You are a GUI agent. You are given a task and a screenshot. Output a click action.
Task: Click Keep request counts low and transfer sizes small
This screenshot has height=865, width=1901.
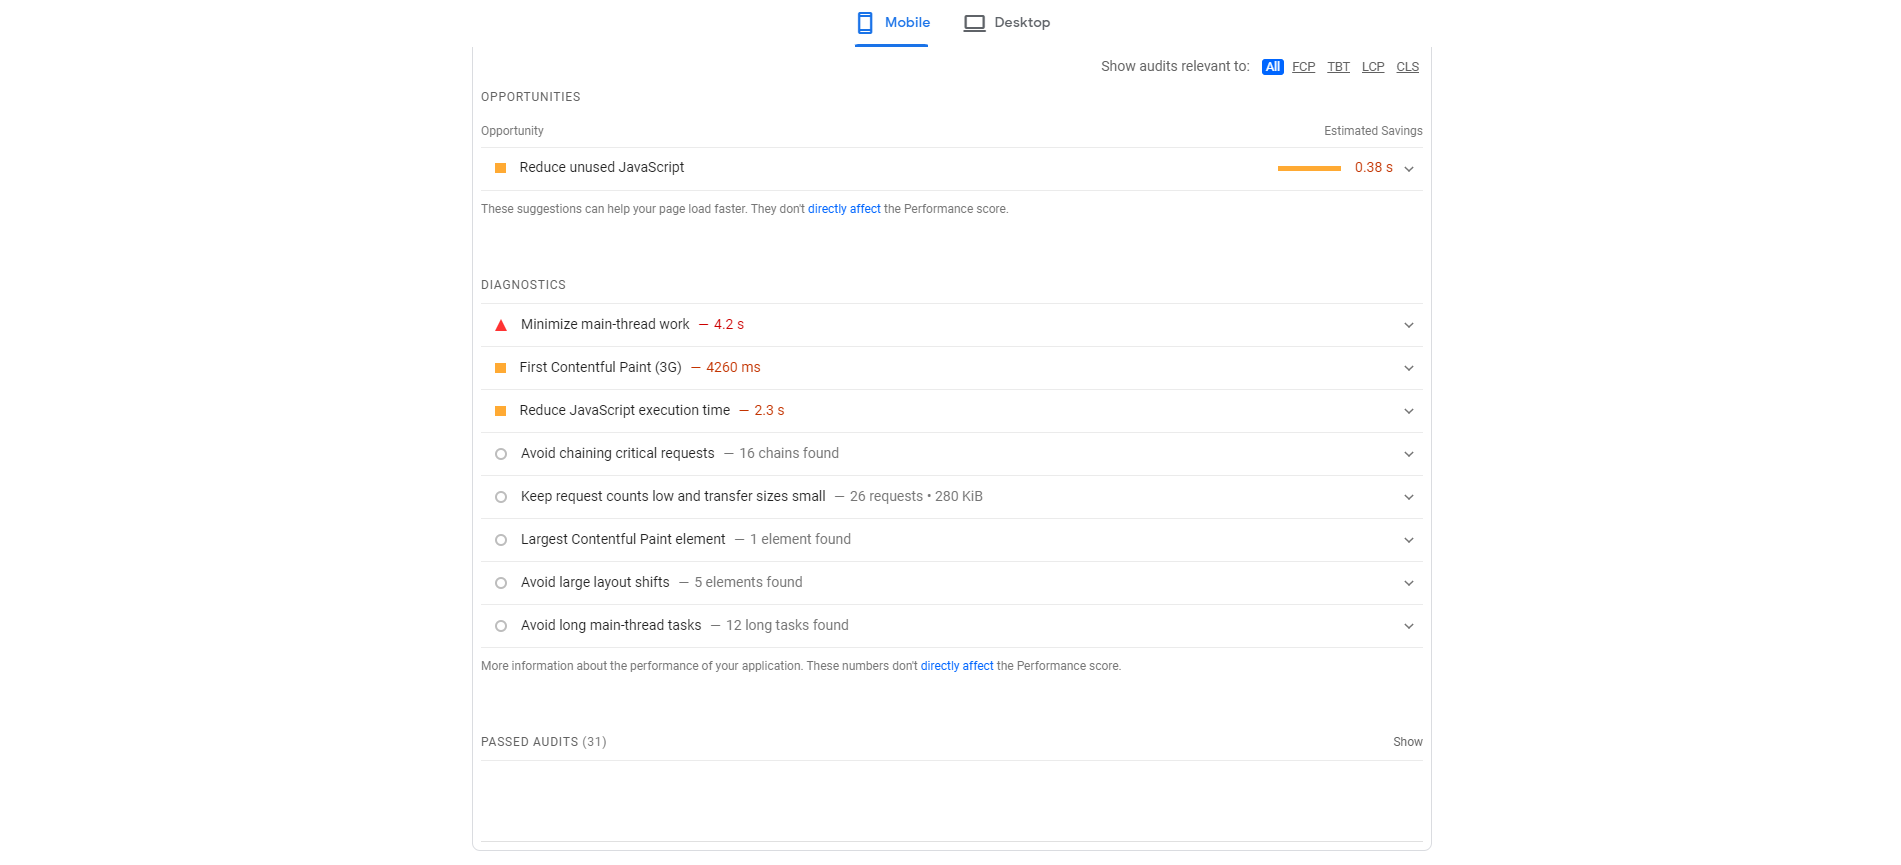pyautogui.click(x=673, y=496)
